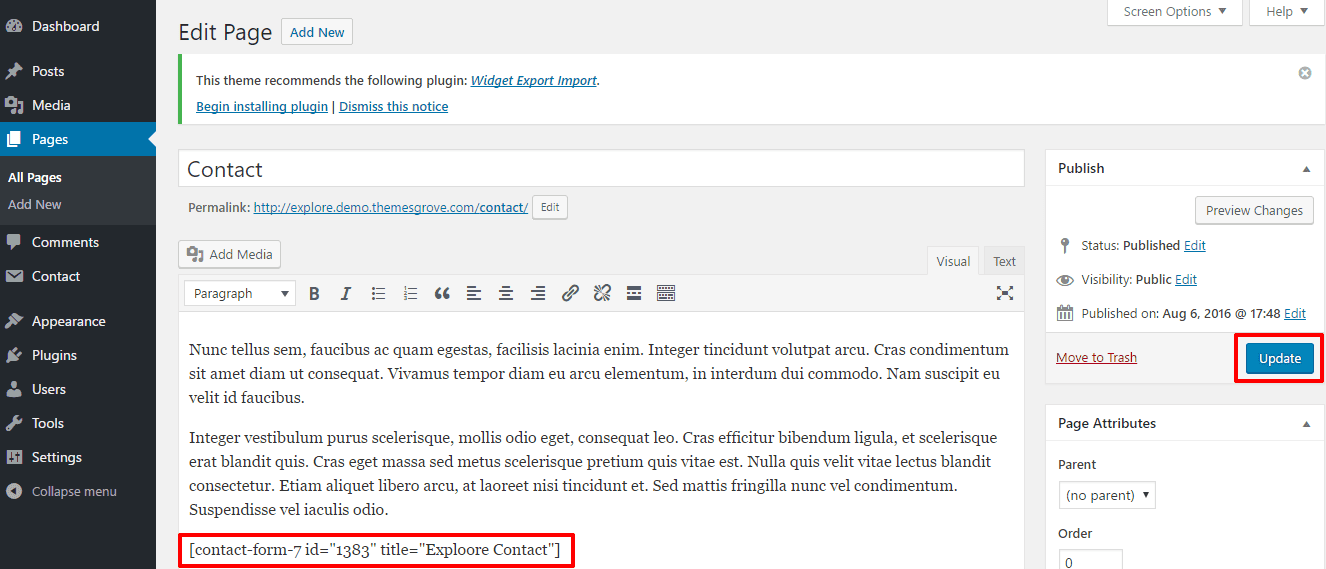This screenshot has height=569, width=1326.
Task: Add a blockquote to the content
Action: coord(442,293)
